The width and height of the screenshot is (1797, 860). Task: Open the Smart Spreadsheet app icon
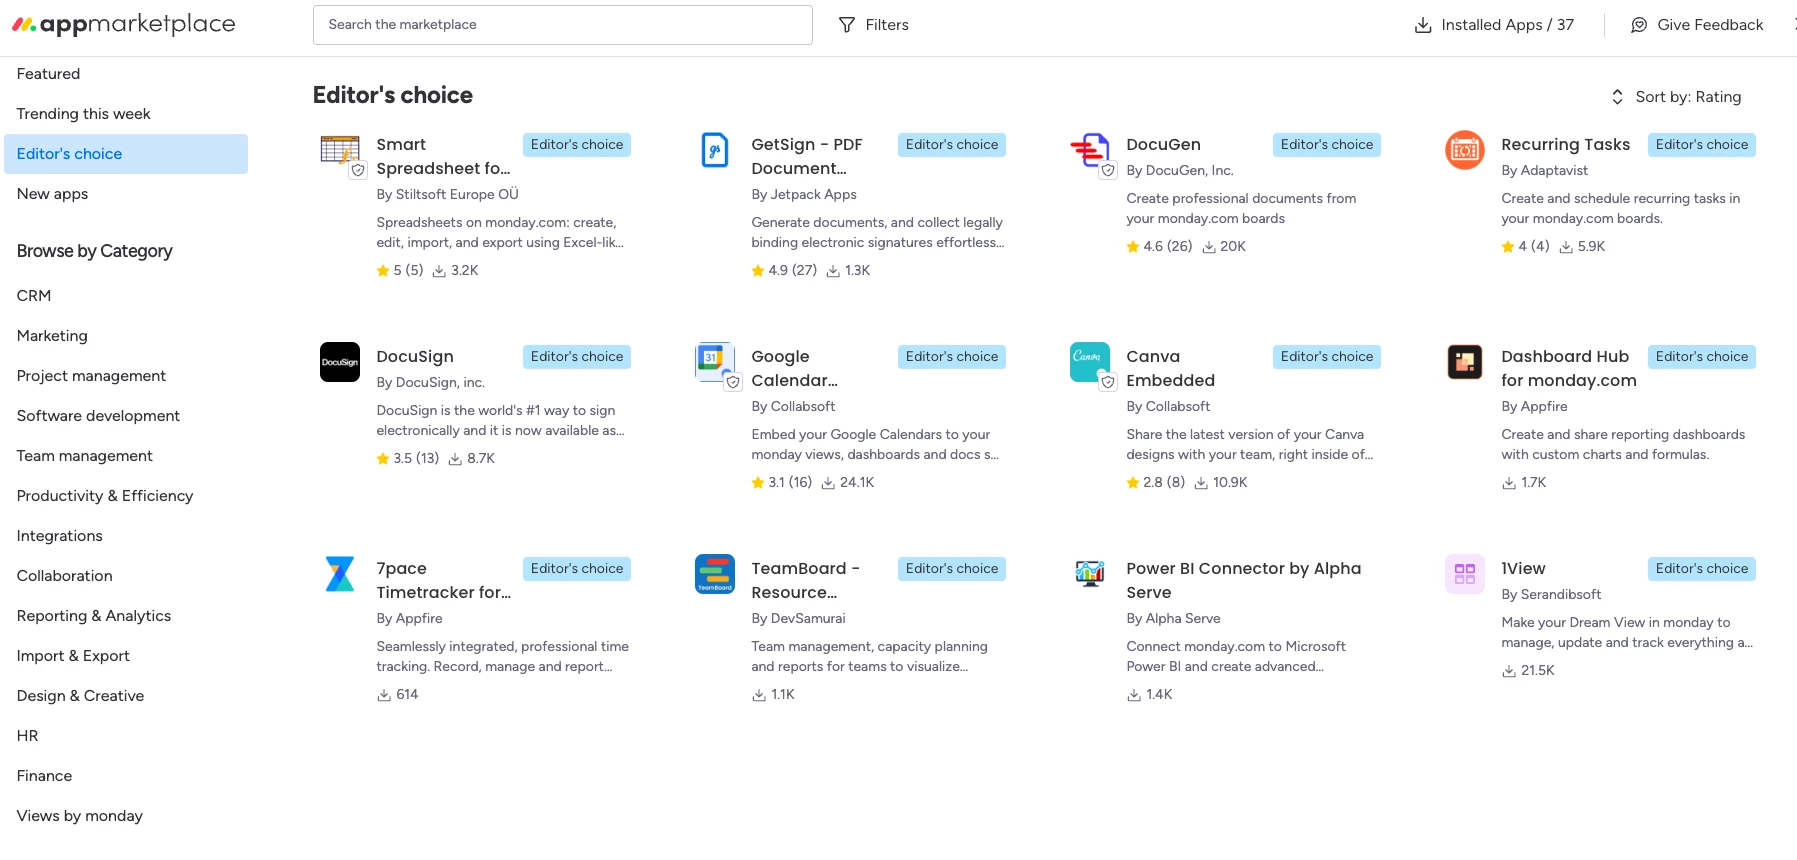click(x=340, y=150)
